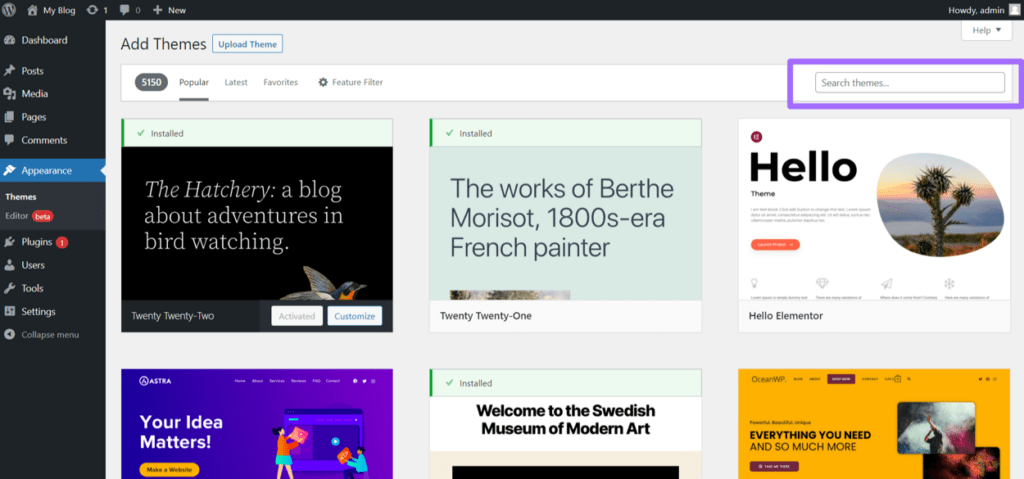Screen dimensions: 1024x479
Task: Click the Add Themes heading
Action: point(163,44)
